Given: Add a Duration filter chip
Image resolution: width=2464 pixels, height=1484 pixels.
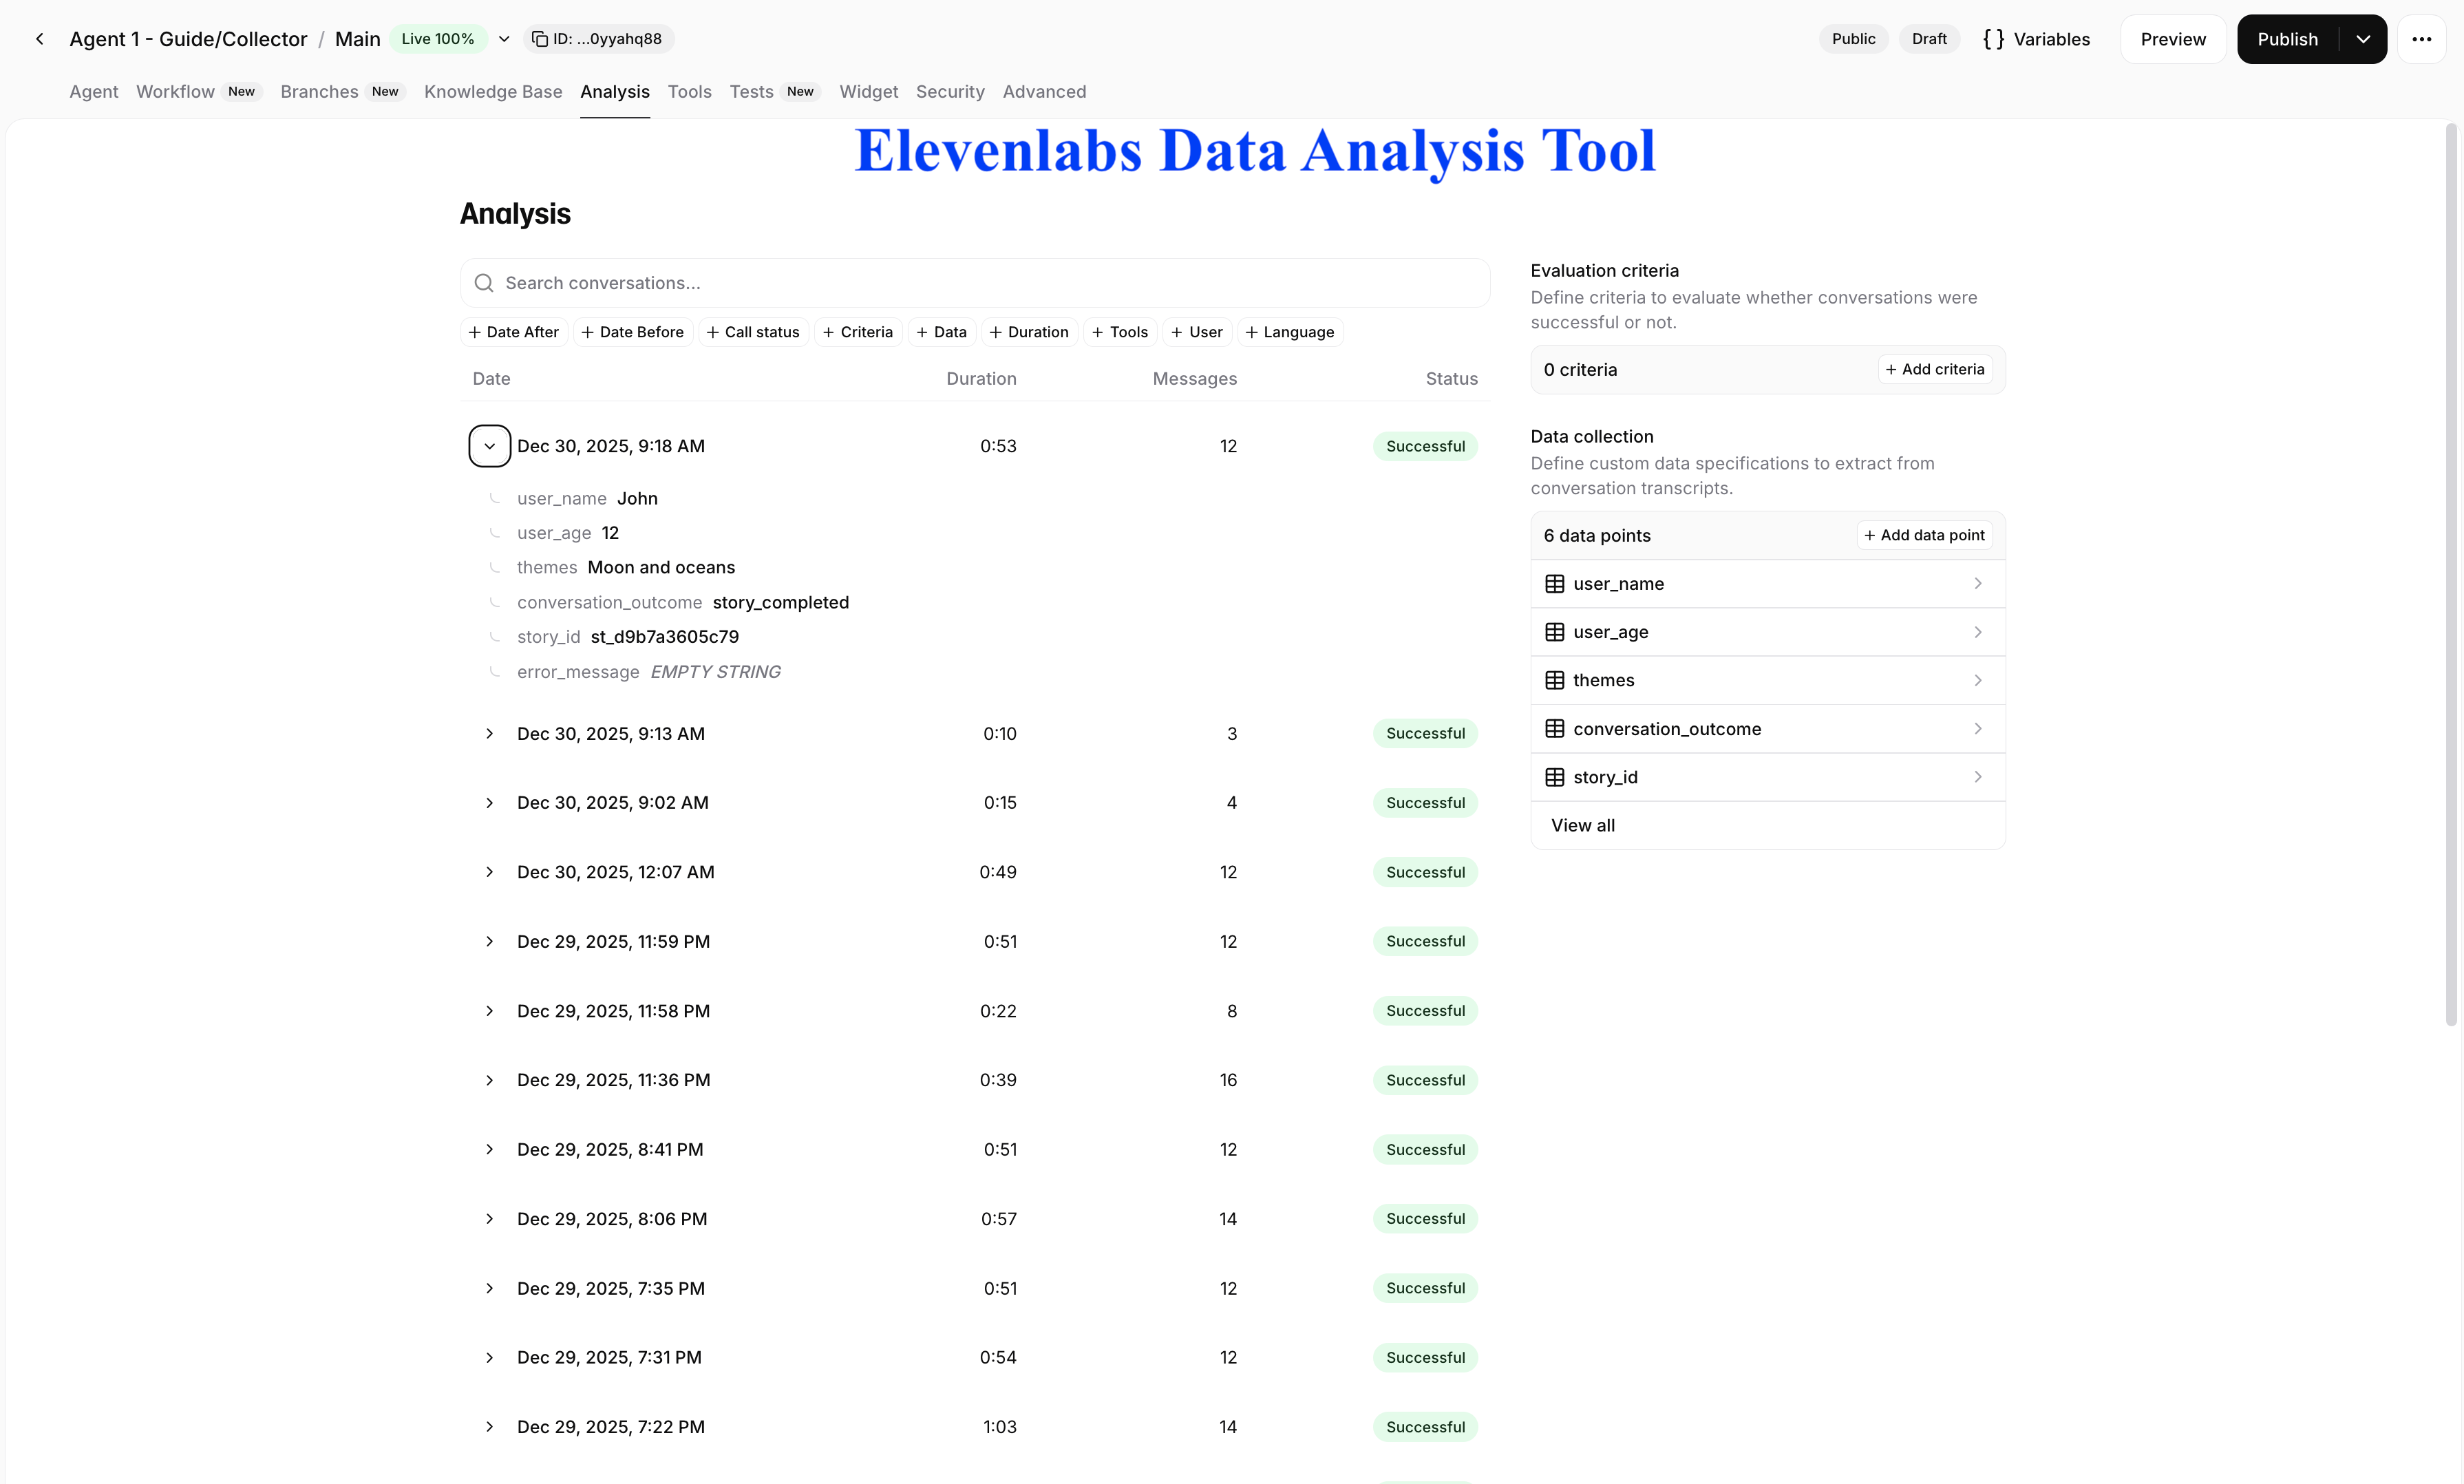Looking at the screenshot, I should point(1029,332).
